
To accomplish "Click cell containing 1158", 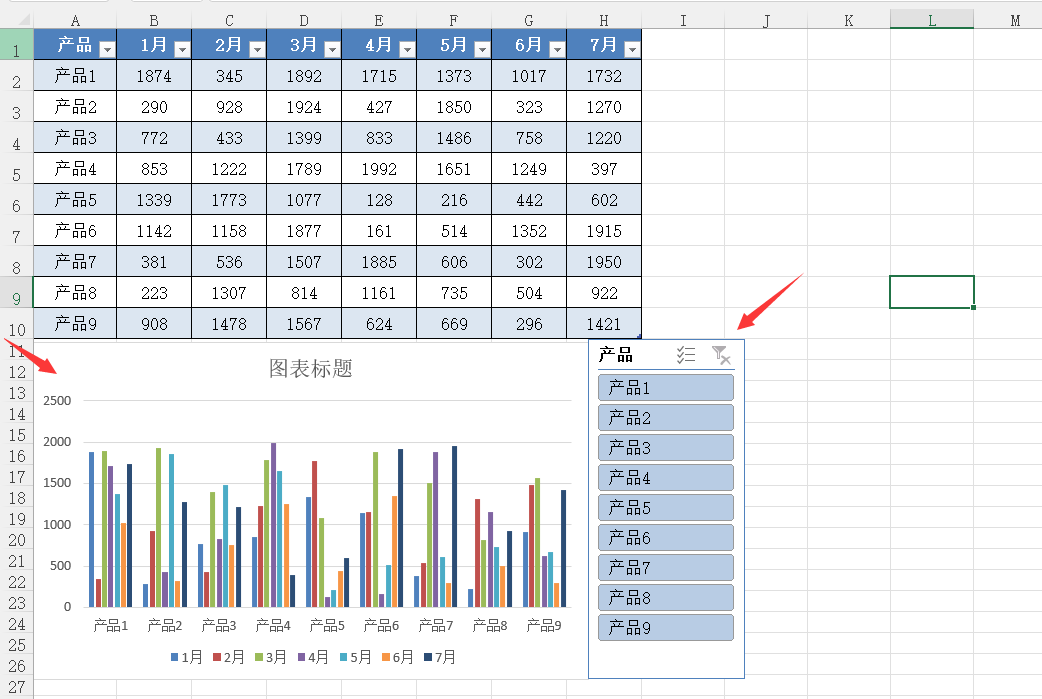I will click(x=229, y=231).
